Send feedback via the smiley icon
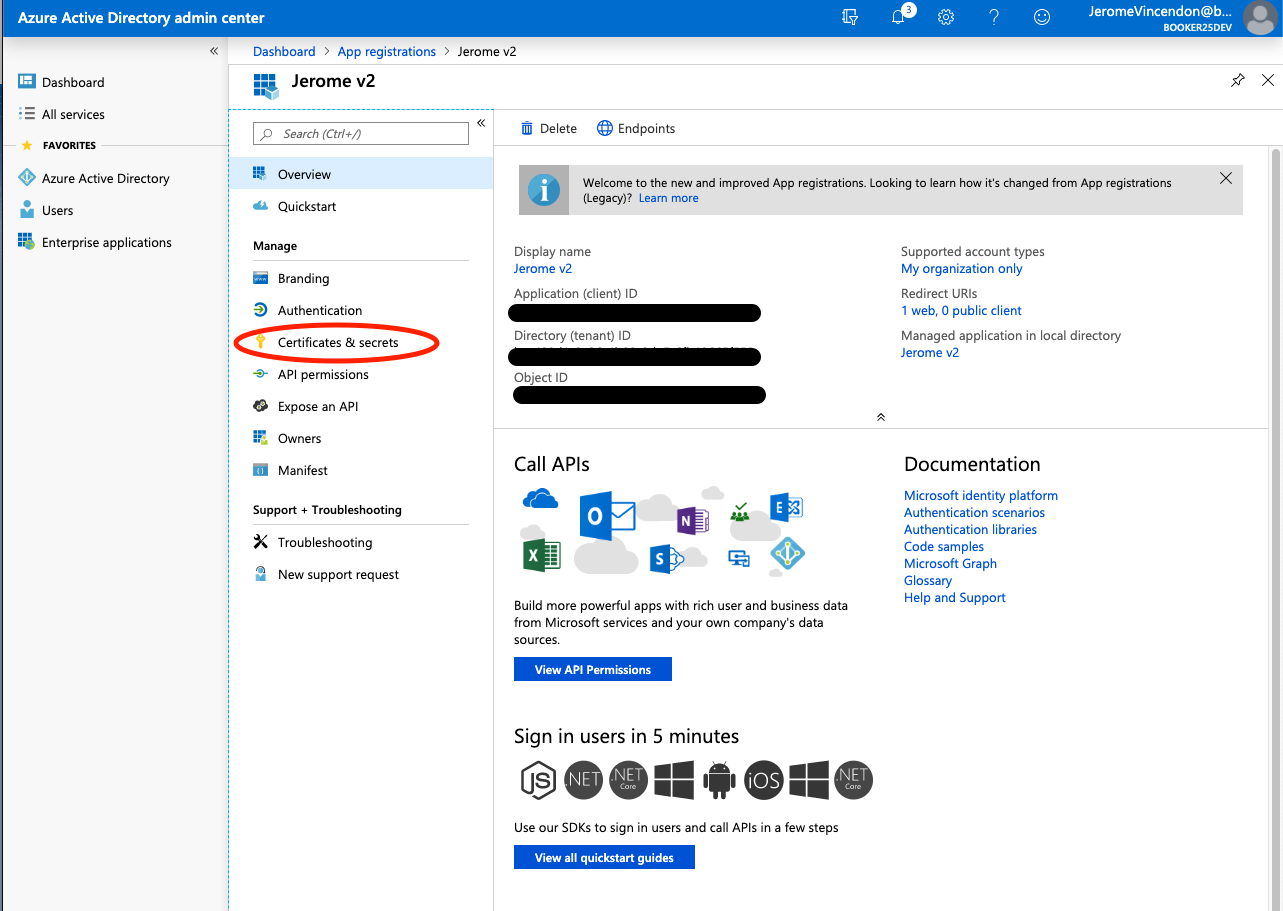This screenshot has height=911, width=1283. pyautogui.click(x=1041, y=17)
